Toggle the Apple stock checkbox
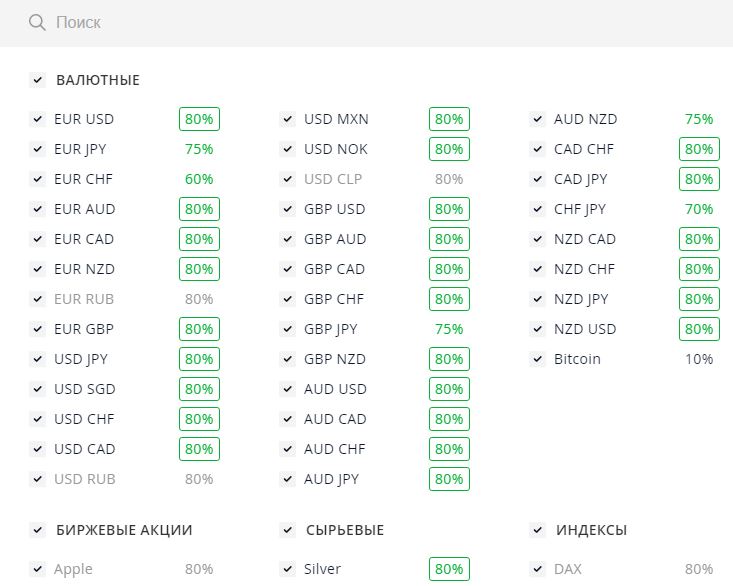Screen dimensions: 733x586 37,569
